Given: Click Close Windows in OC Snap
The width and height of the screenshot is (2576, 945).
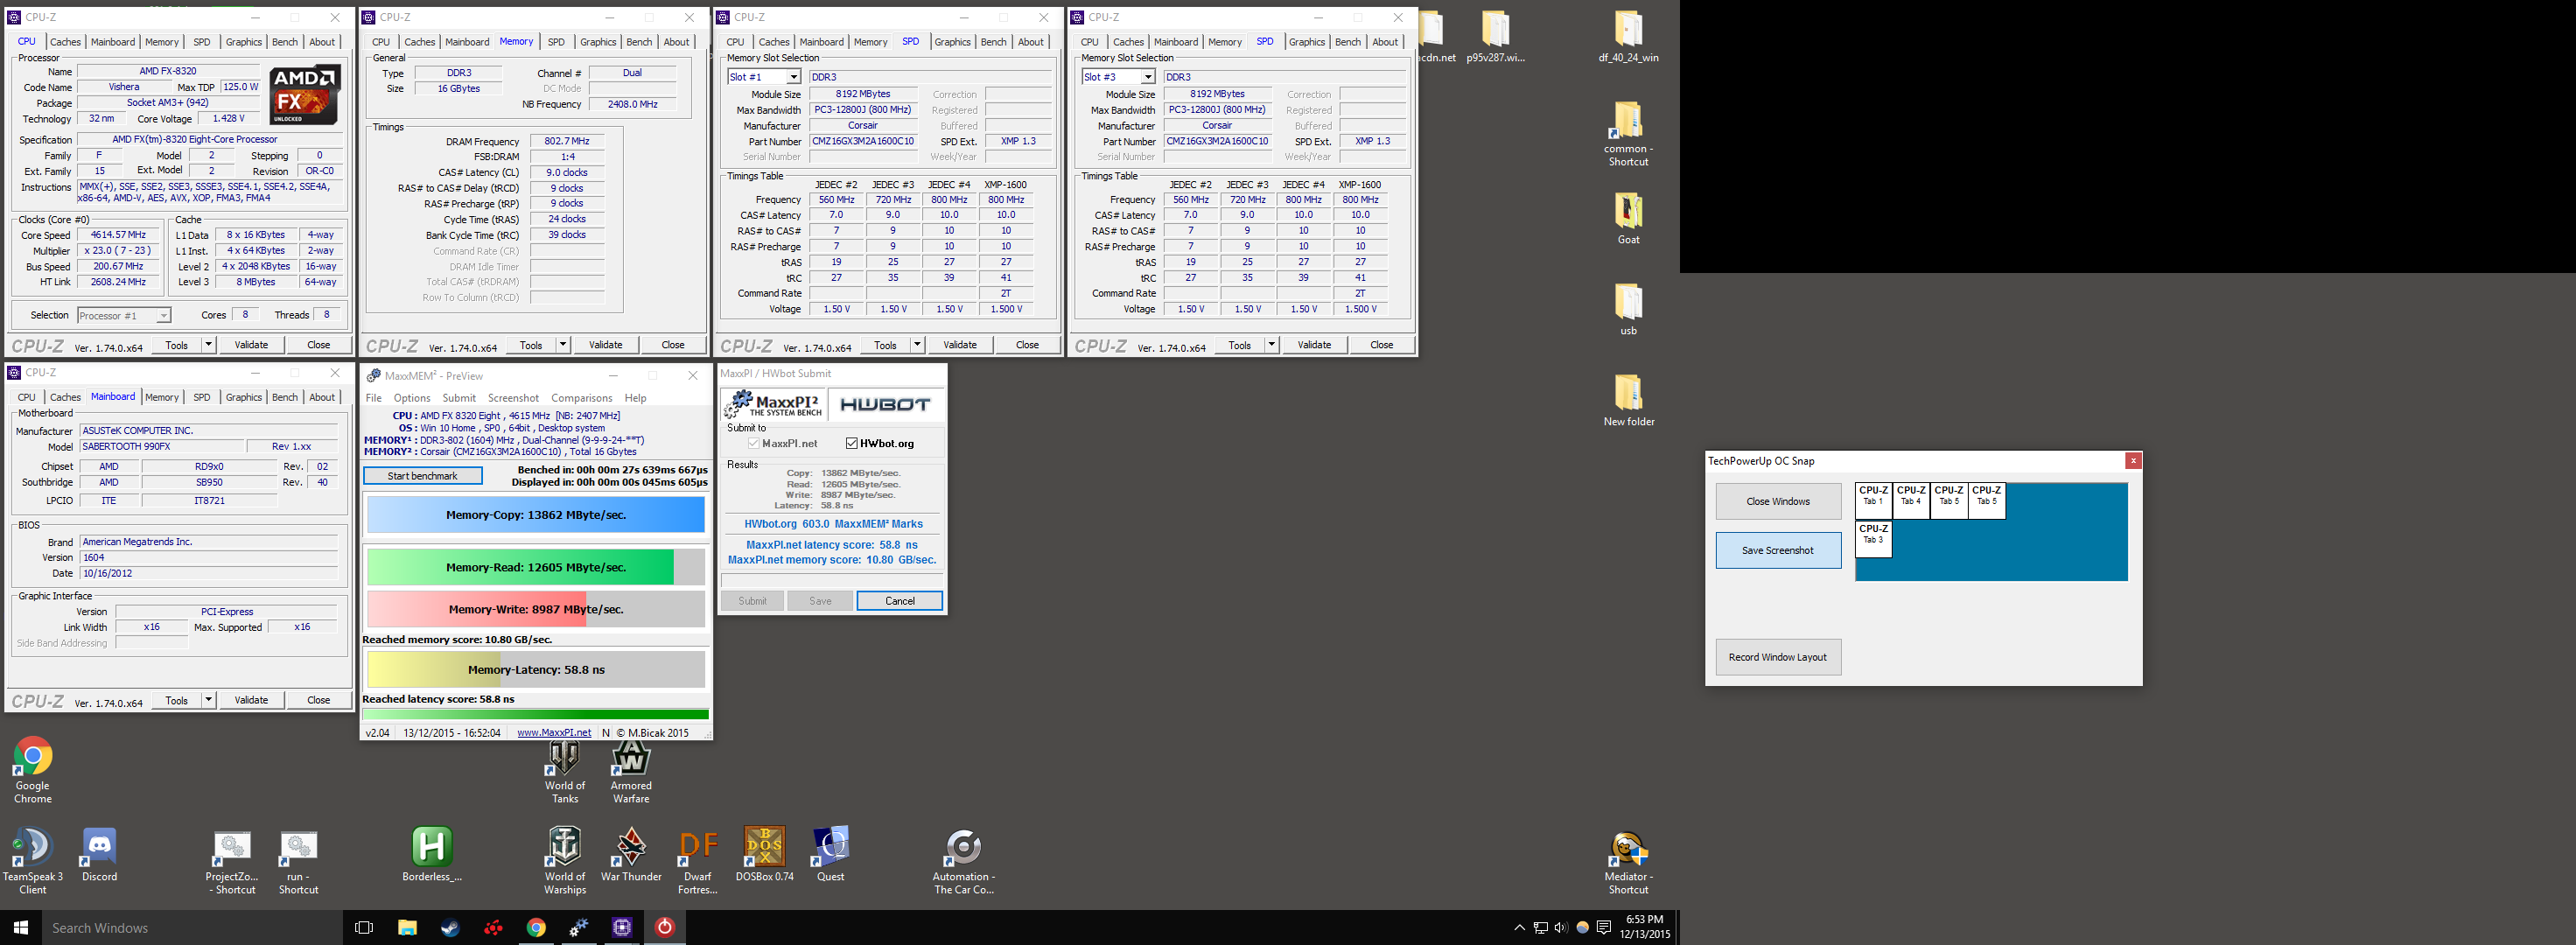Looking at the screenshot, I should pos(1777,501).
